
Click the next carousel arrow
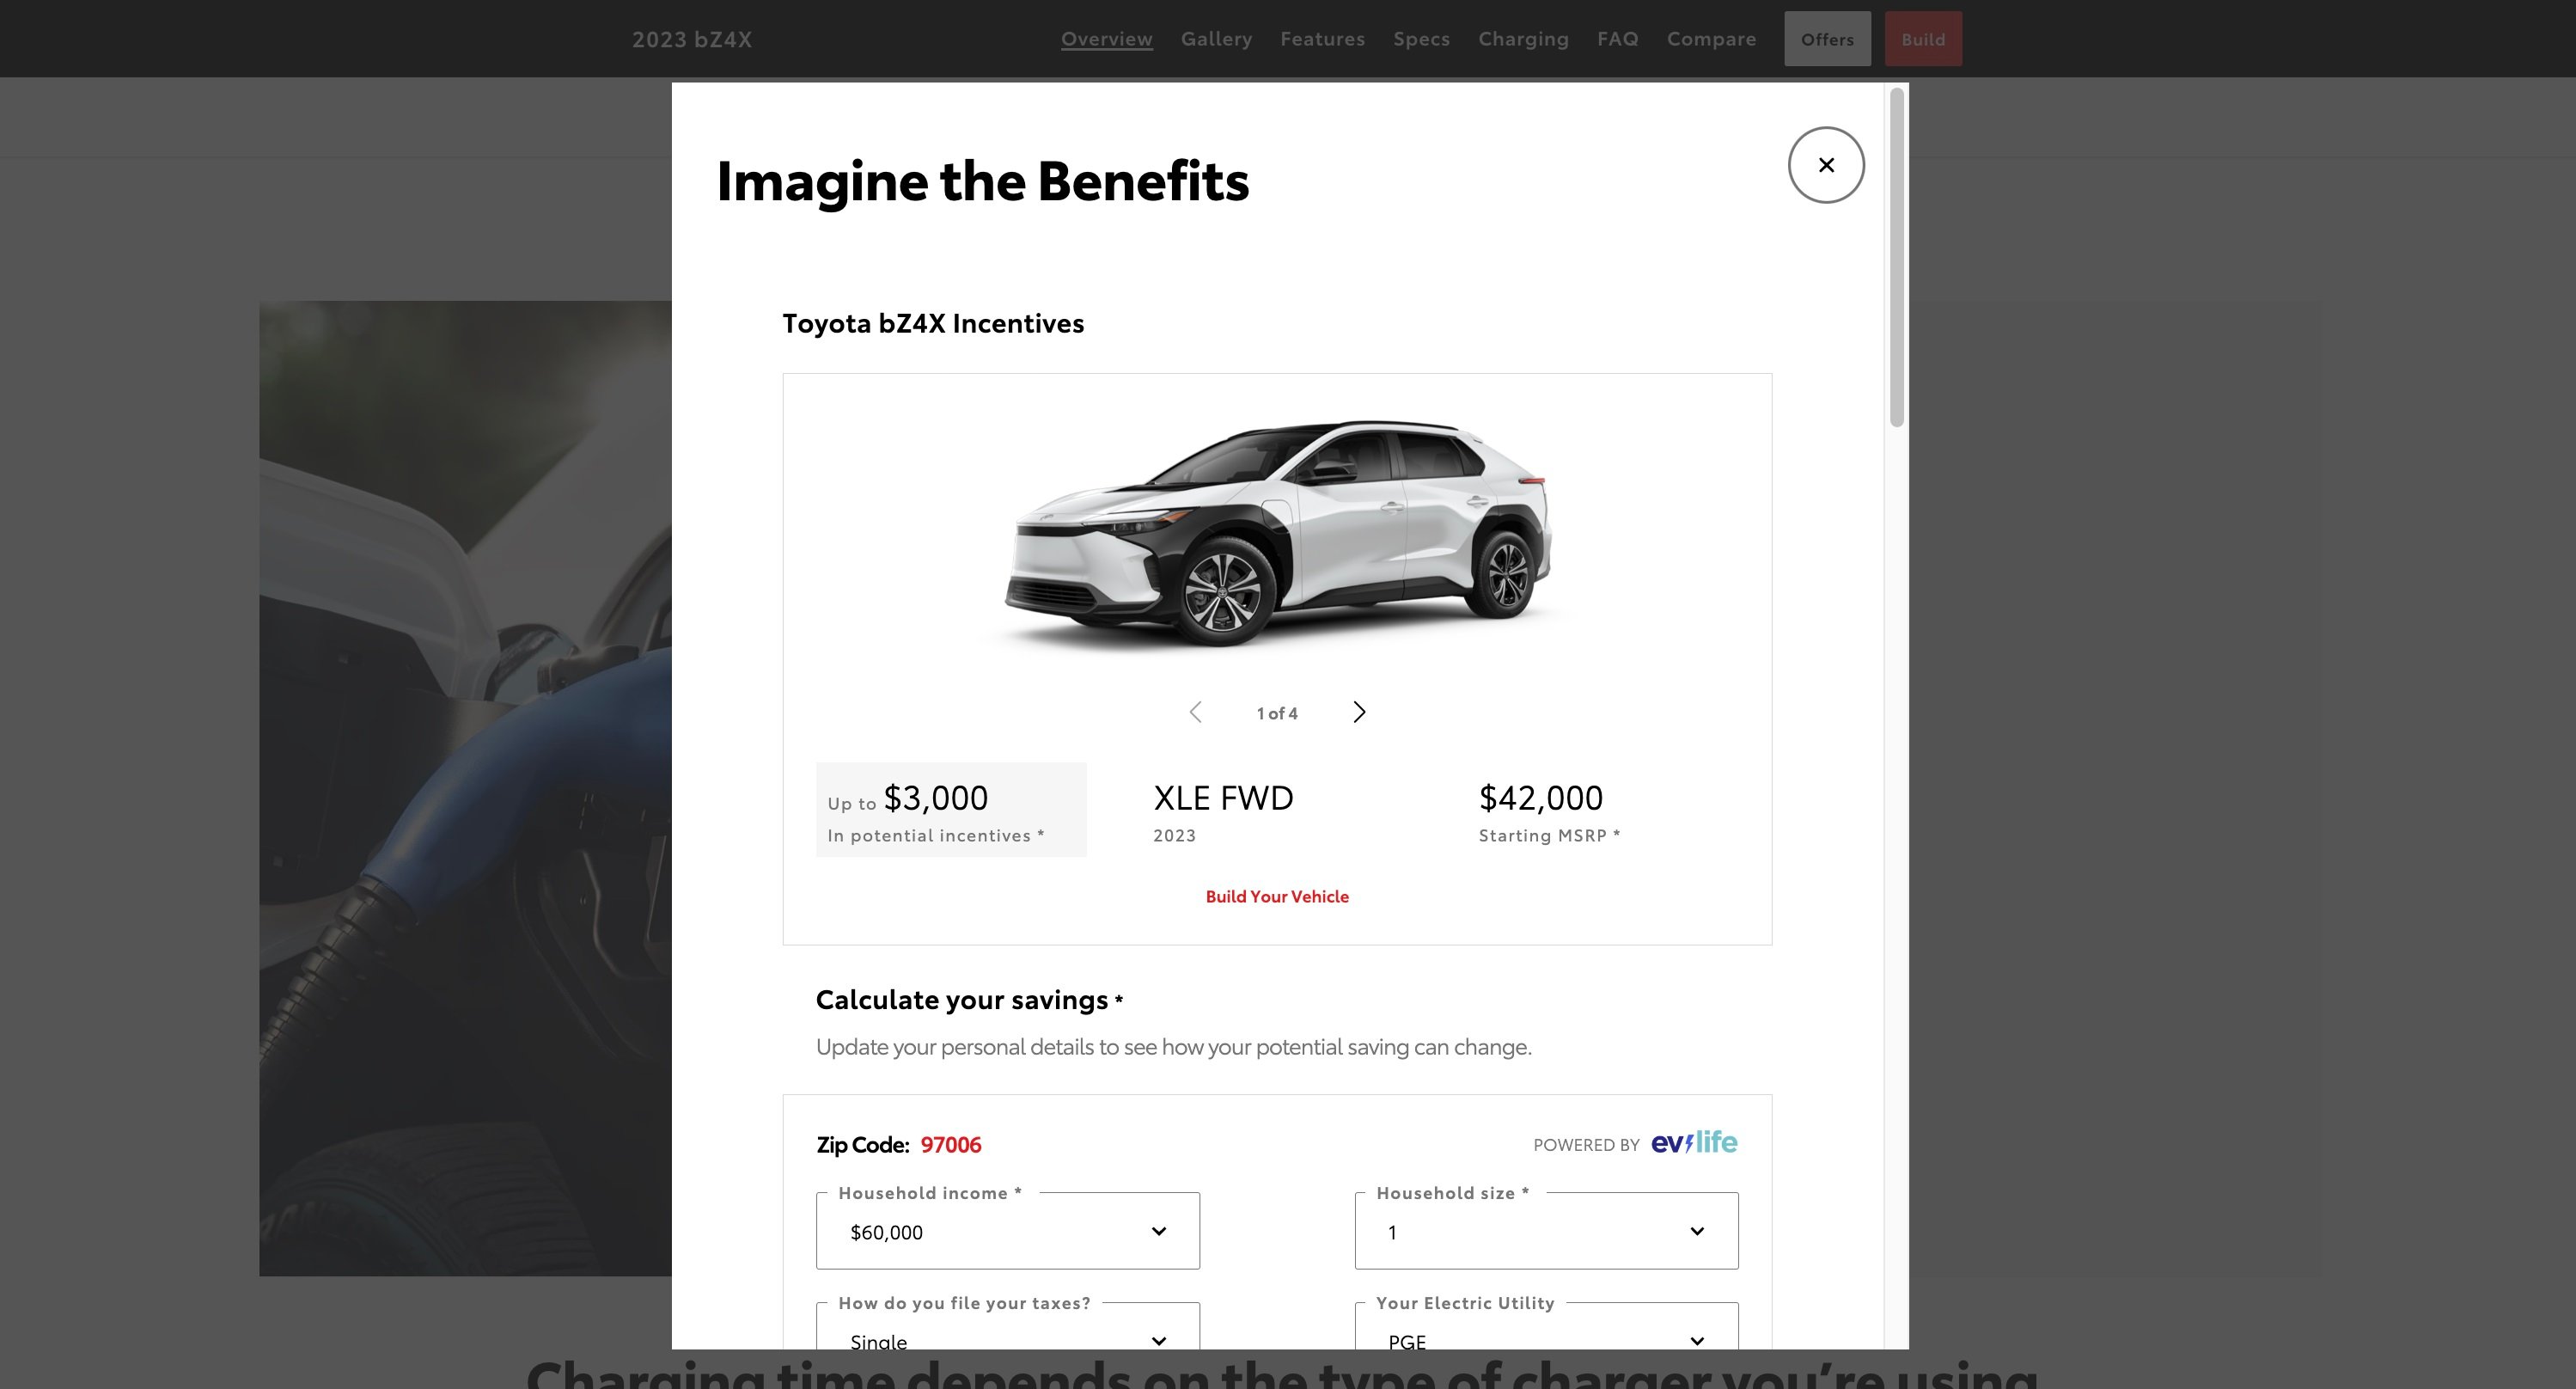pyautogui.click(x=1359, y=712)
